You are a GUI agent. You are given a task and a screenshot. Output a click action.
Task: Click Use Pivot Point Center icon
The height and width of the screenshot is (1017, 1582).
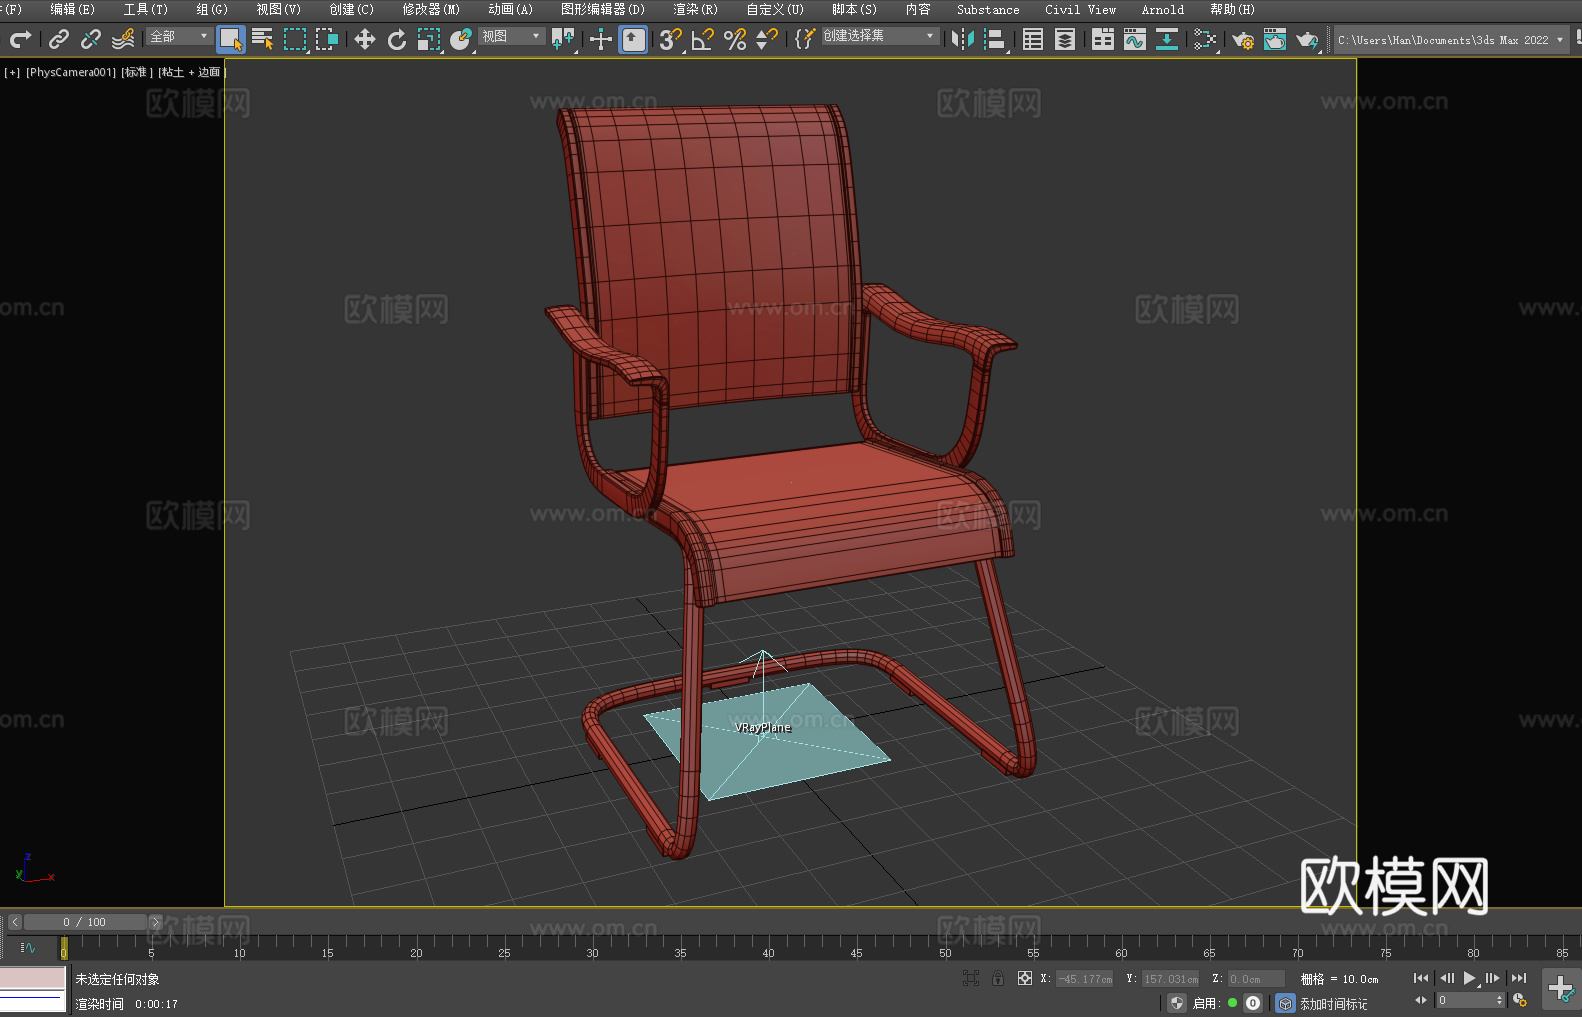tap(563, 39)
